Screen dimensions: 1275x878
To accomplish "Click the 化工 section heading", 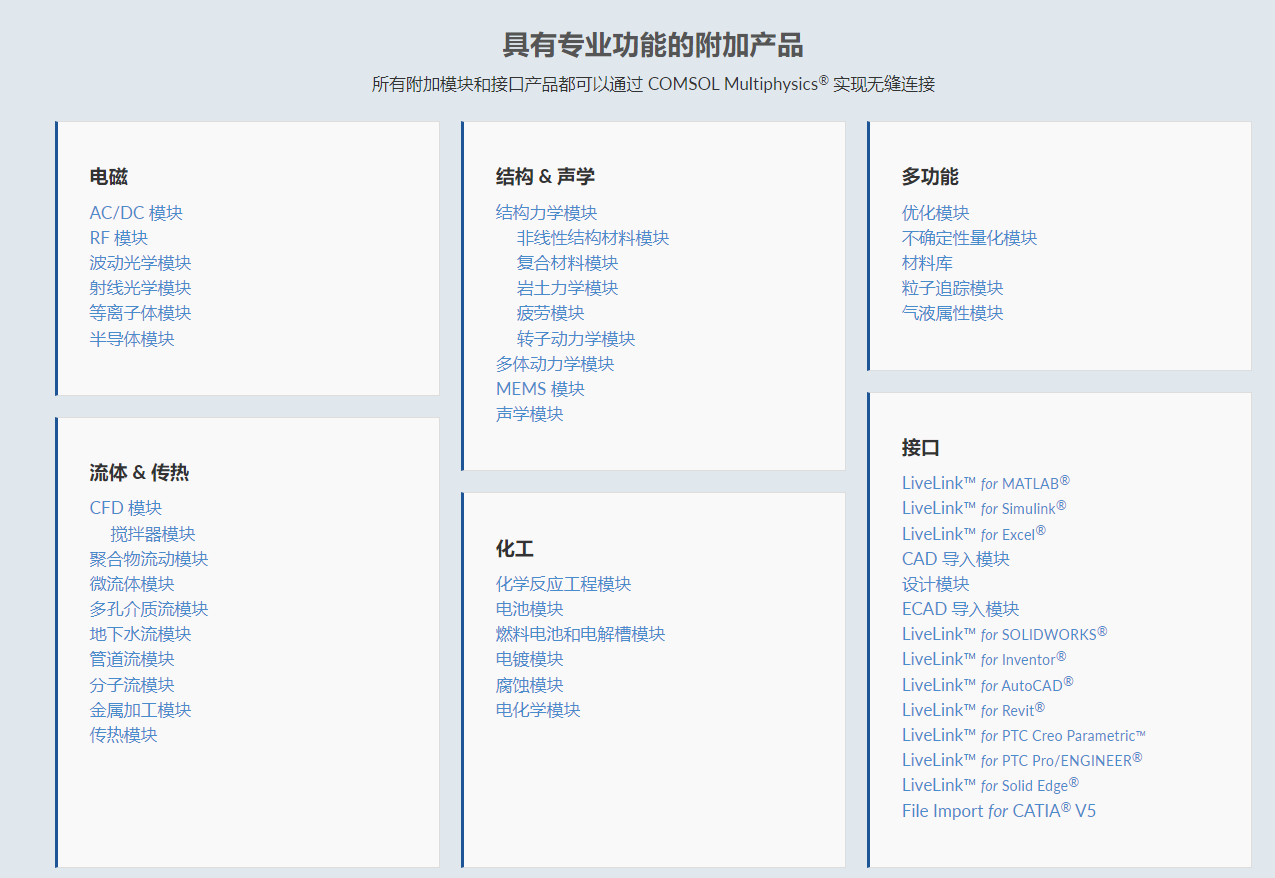I will (515, 549).
